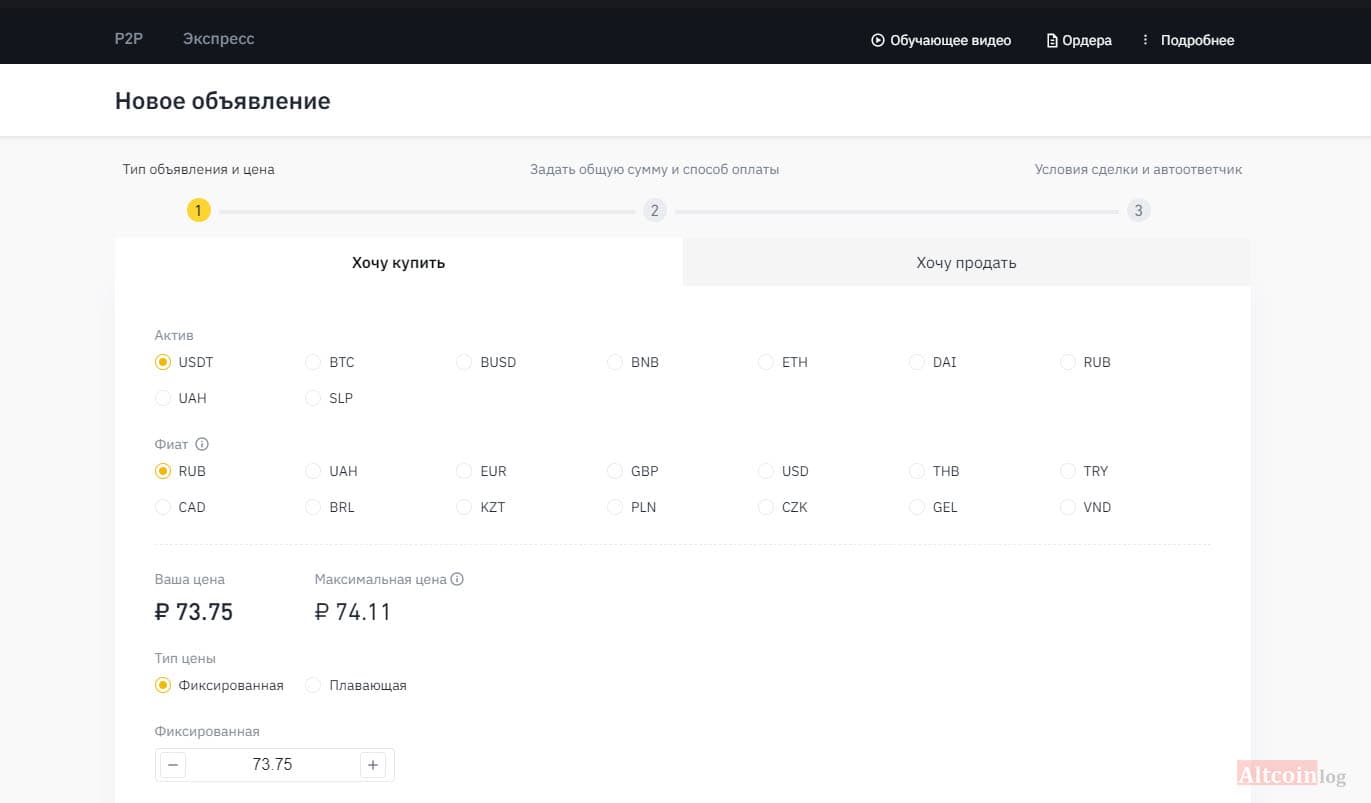Open the Обучающее видео tutorial link
The image size is (1371, 803).
[x=941, y=40]
